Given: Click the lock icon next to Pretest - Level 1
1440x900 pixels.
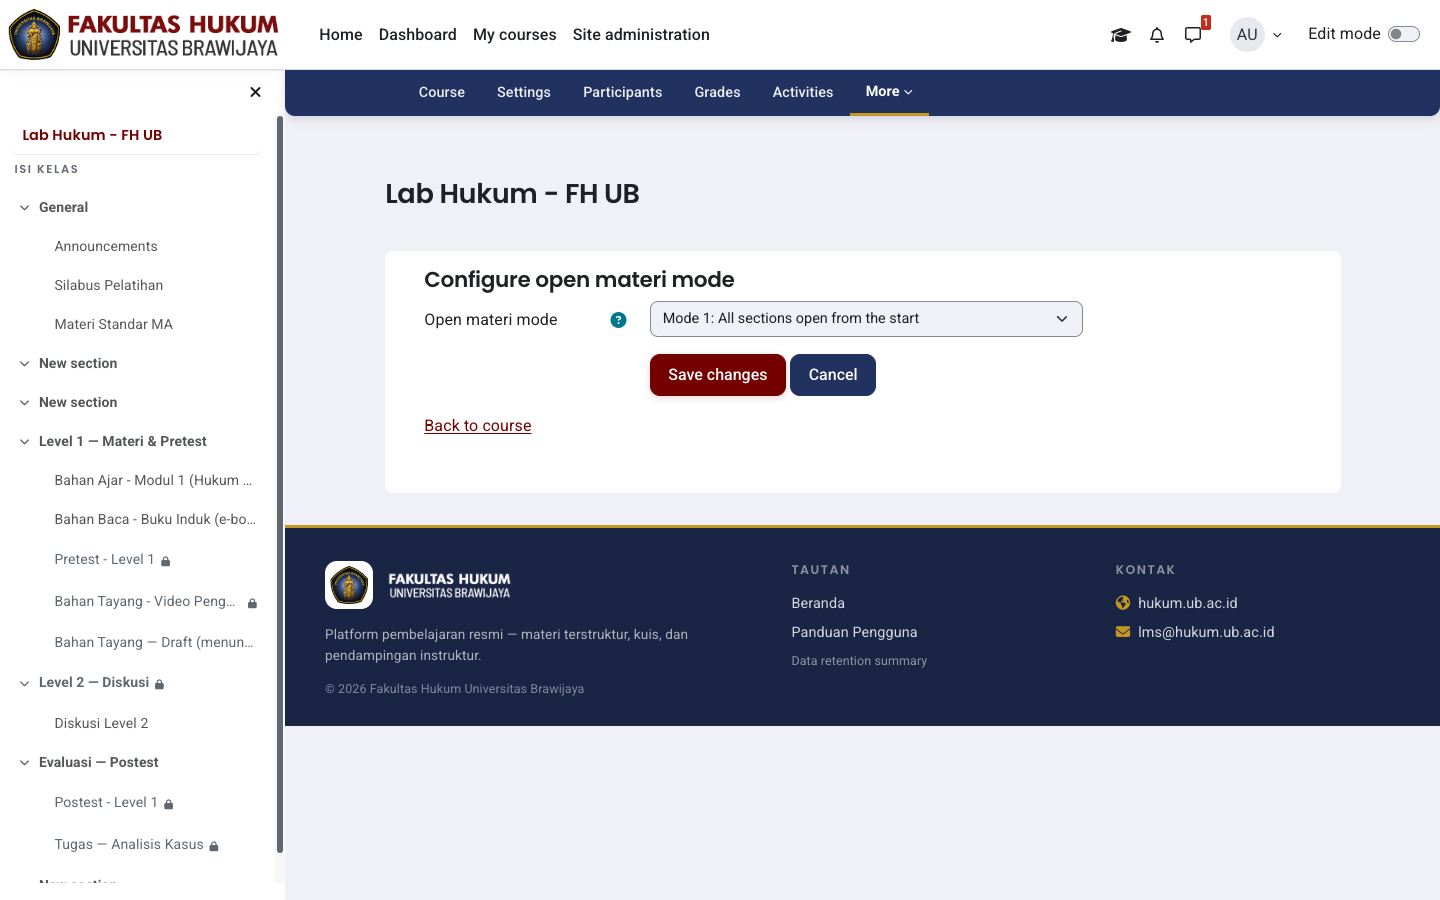Looking at the screenshot, I should pos(166,561).
